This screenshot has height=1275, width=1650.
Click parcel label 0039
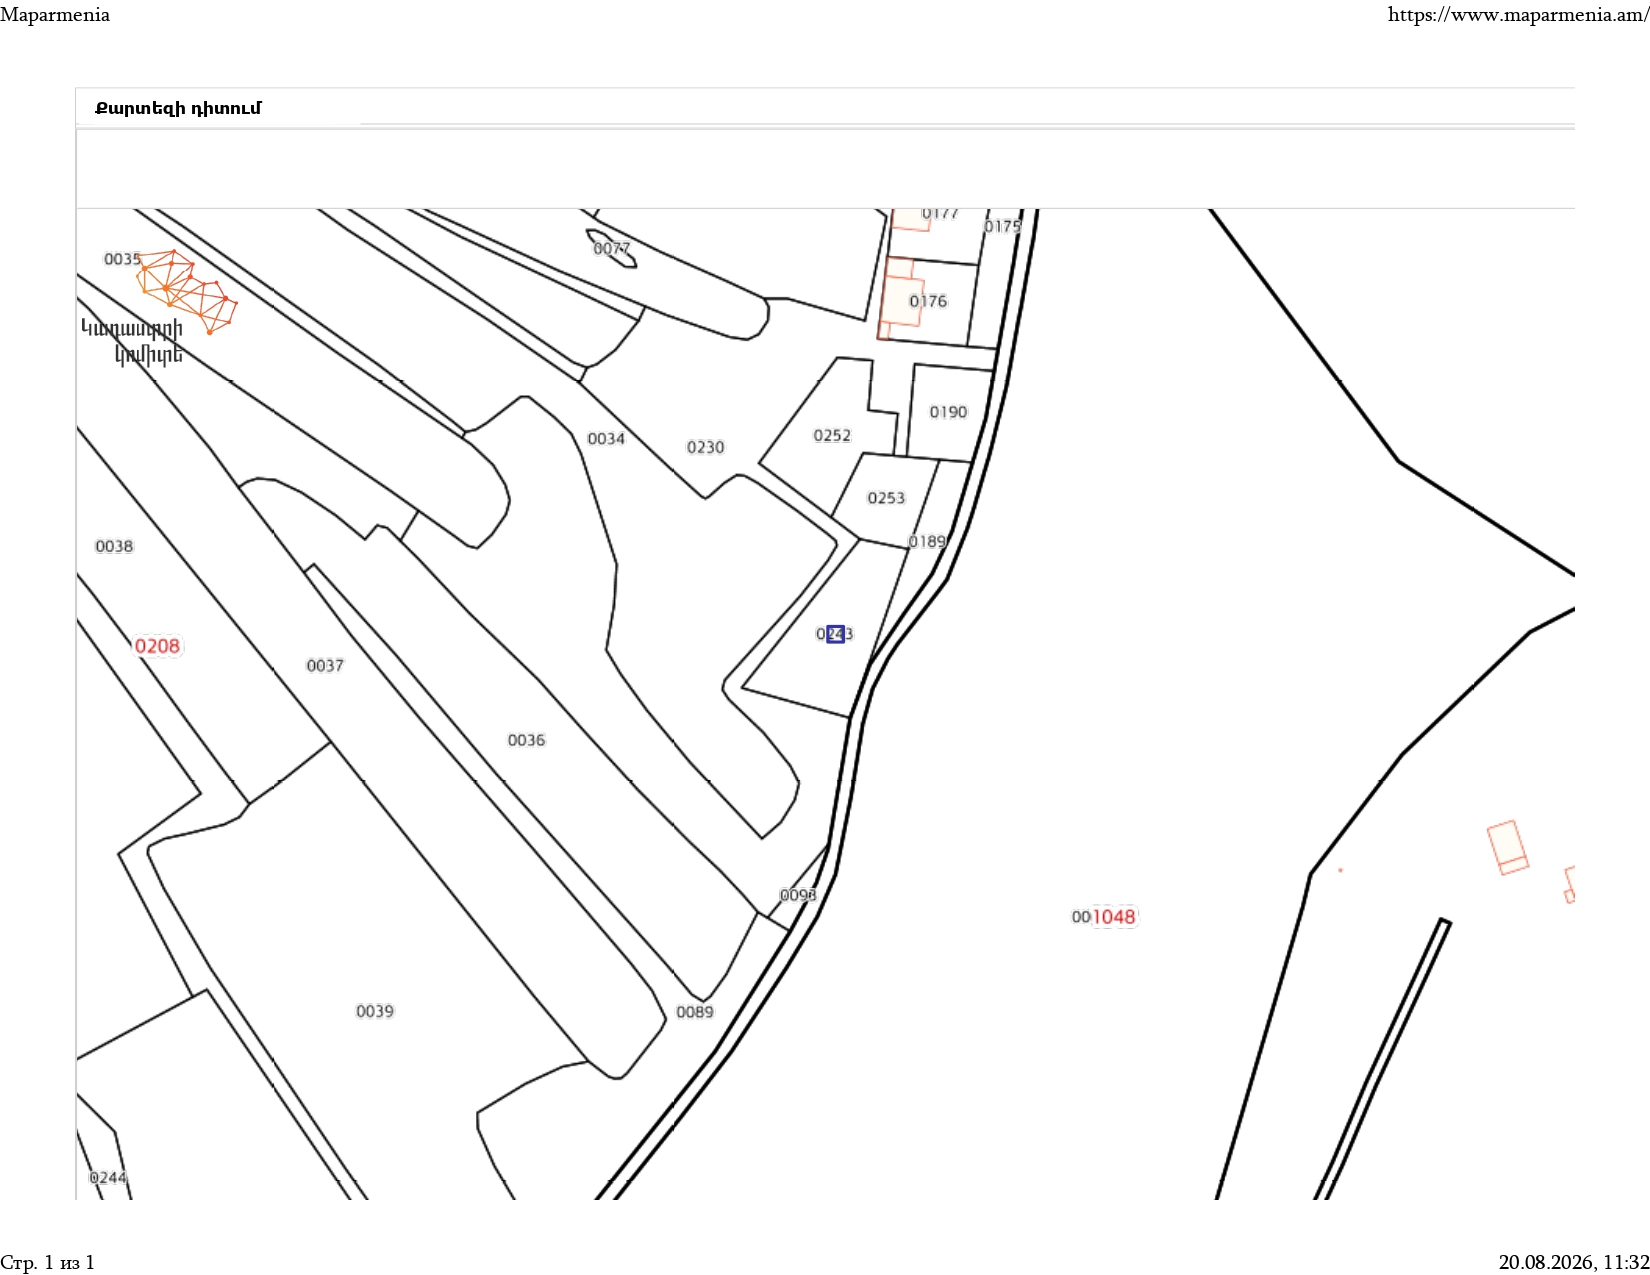pos(375,1011)
